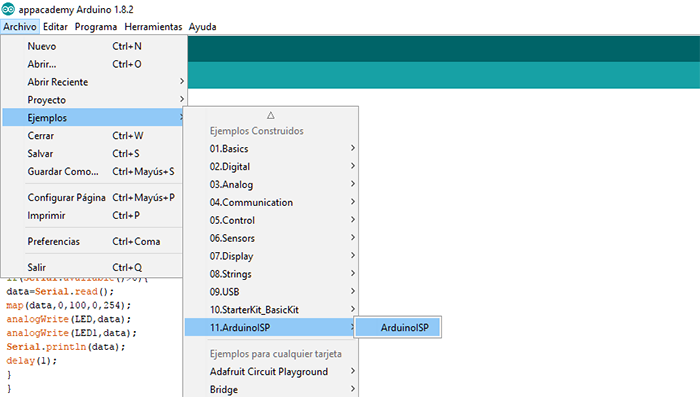Select Imprimir to print the sketch
This screenshot has width=700, height=397.
click(x=93, y=215)
